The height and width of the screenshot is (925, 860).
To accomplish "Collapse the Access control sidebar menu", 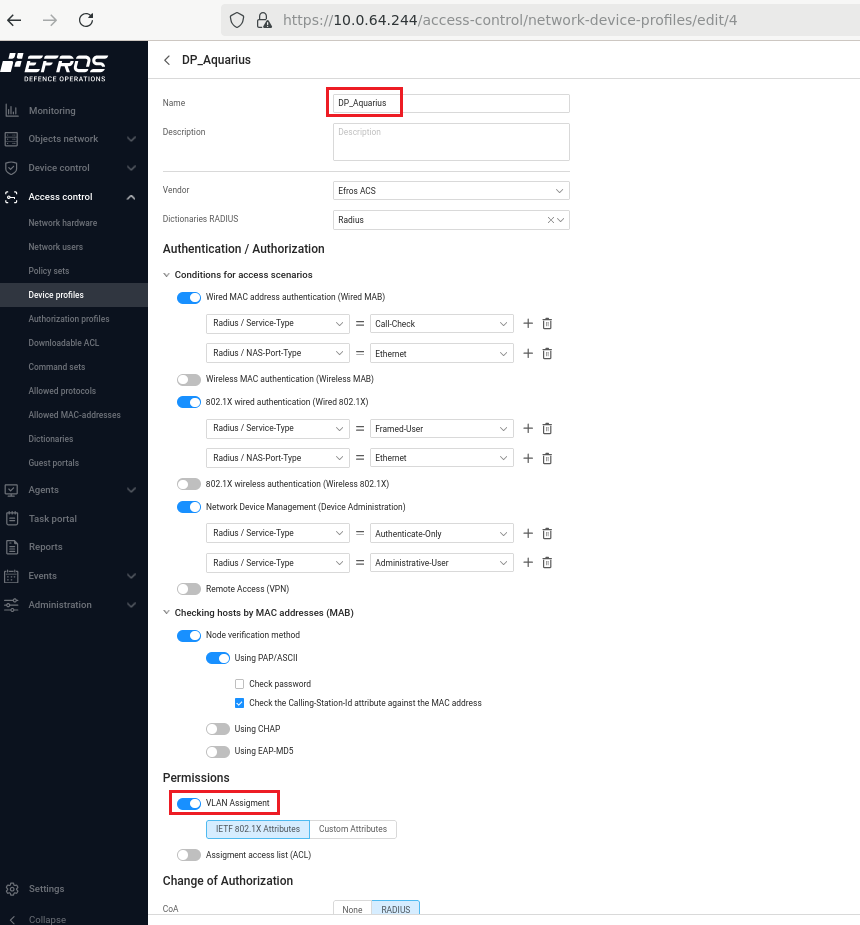I will (131, 197).
